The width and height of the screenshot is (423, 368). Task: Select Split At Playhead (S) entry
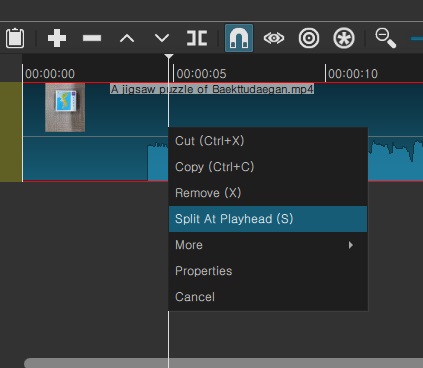(x=268, y=219)
